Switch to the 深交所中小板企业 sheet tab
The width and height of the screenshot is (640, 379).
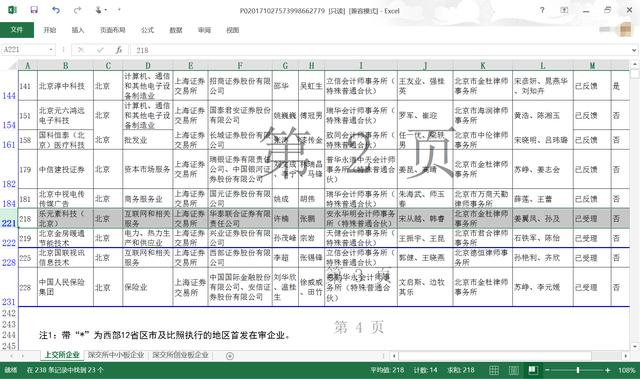tap(116, 355)
